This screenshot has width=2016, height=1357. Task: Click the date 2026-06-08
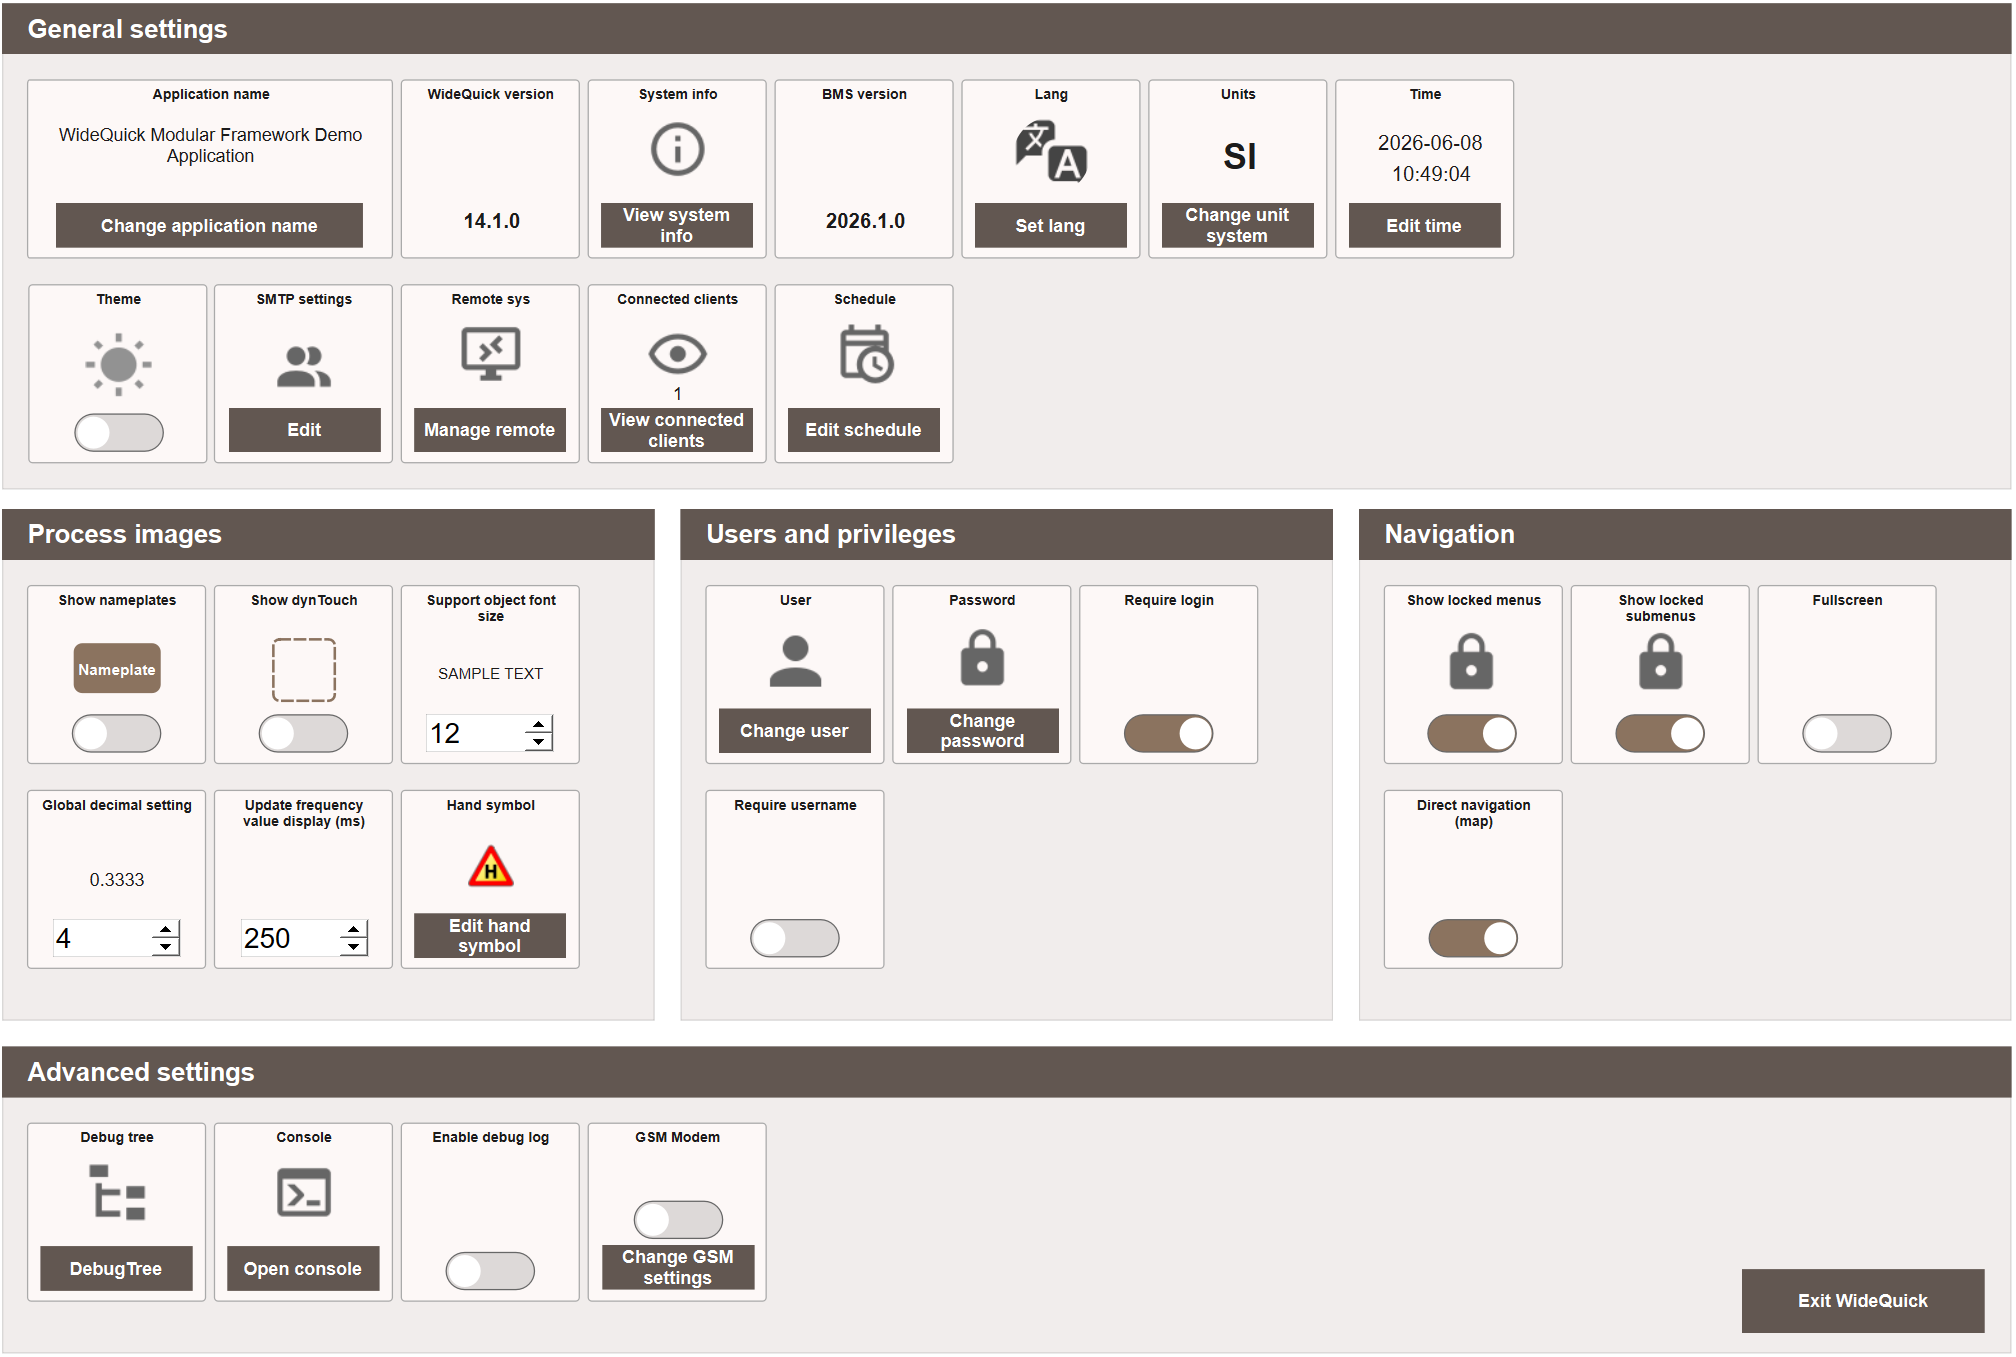click(x=1430, y=143)
